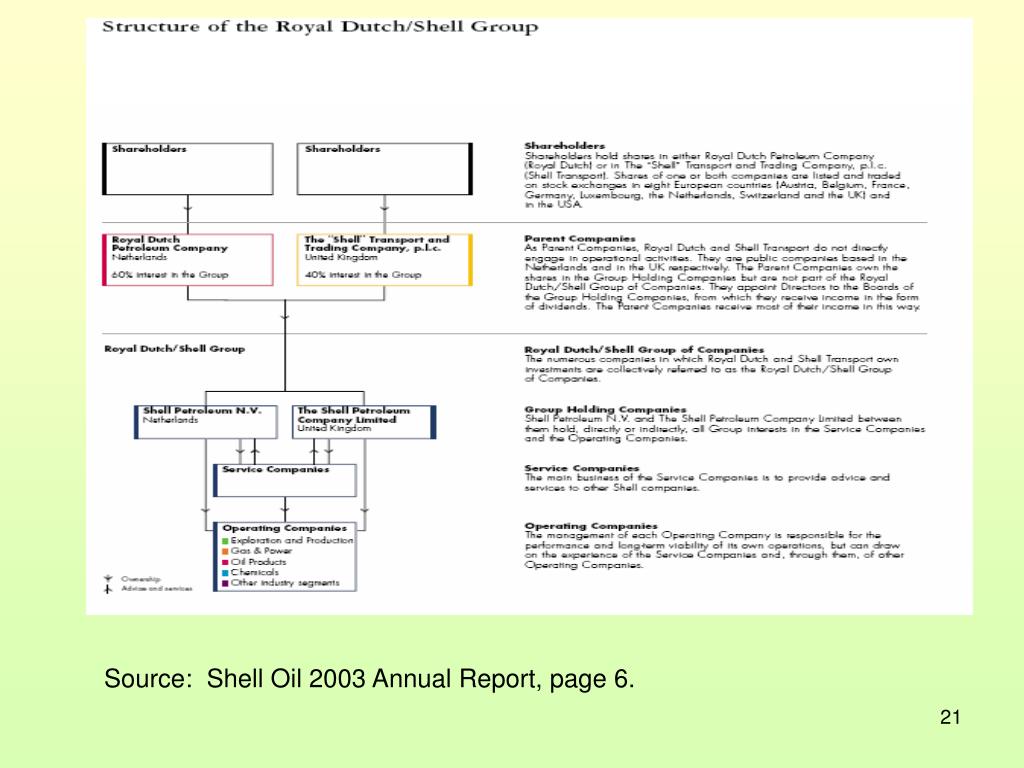Click the Service Companies box
Viewport: 1024px width, 768px height.
pyautogui.click(x=285, y=481)
